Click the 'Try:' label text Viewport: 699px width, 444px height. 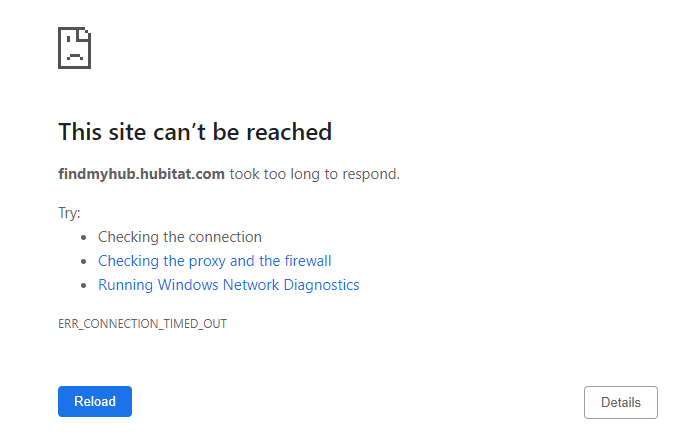click(x=69, y=213)
